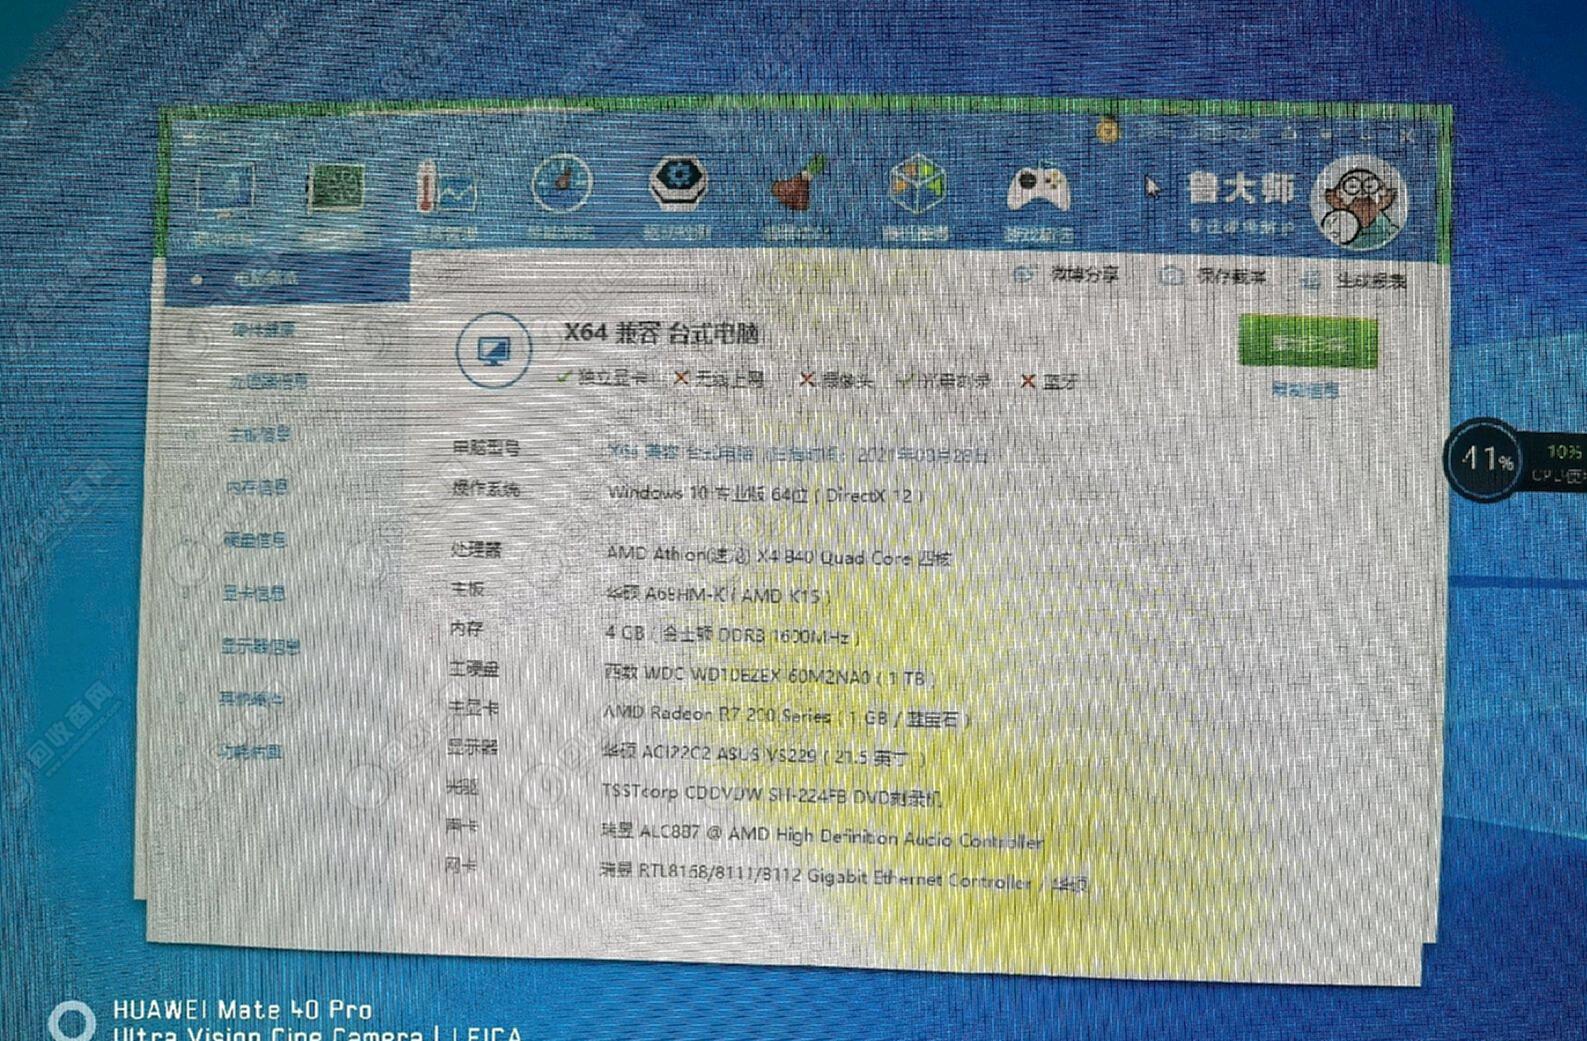Close the Lu Master window
This screenshot has height=1041, width=1587.
(1407, 134)
